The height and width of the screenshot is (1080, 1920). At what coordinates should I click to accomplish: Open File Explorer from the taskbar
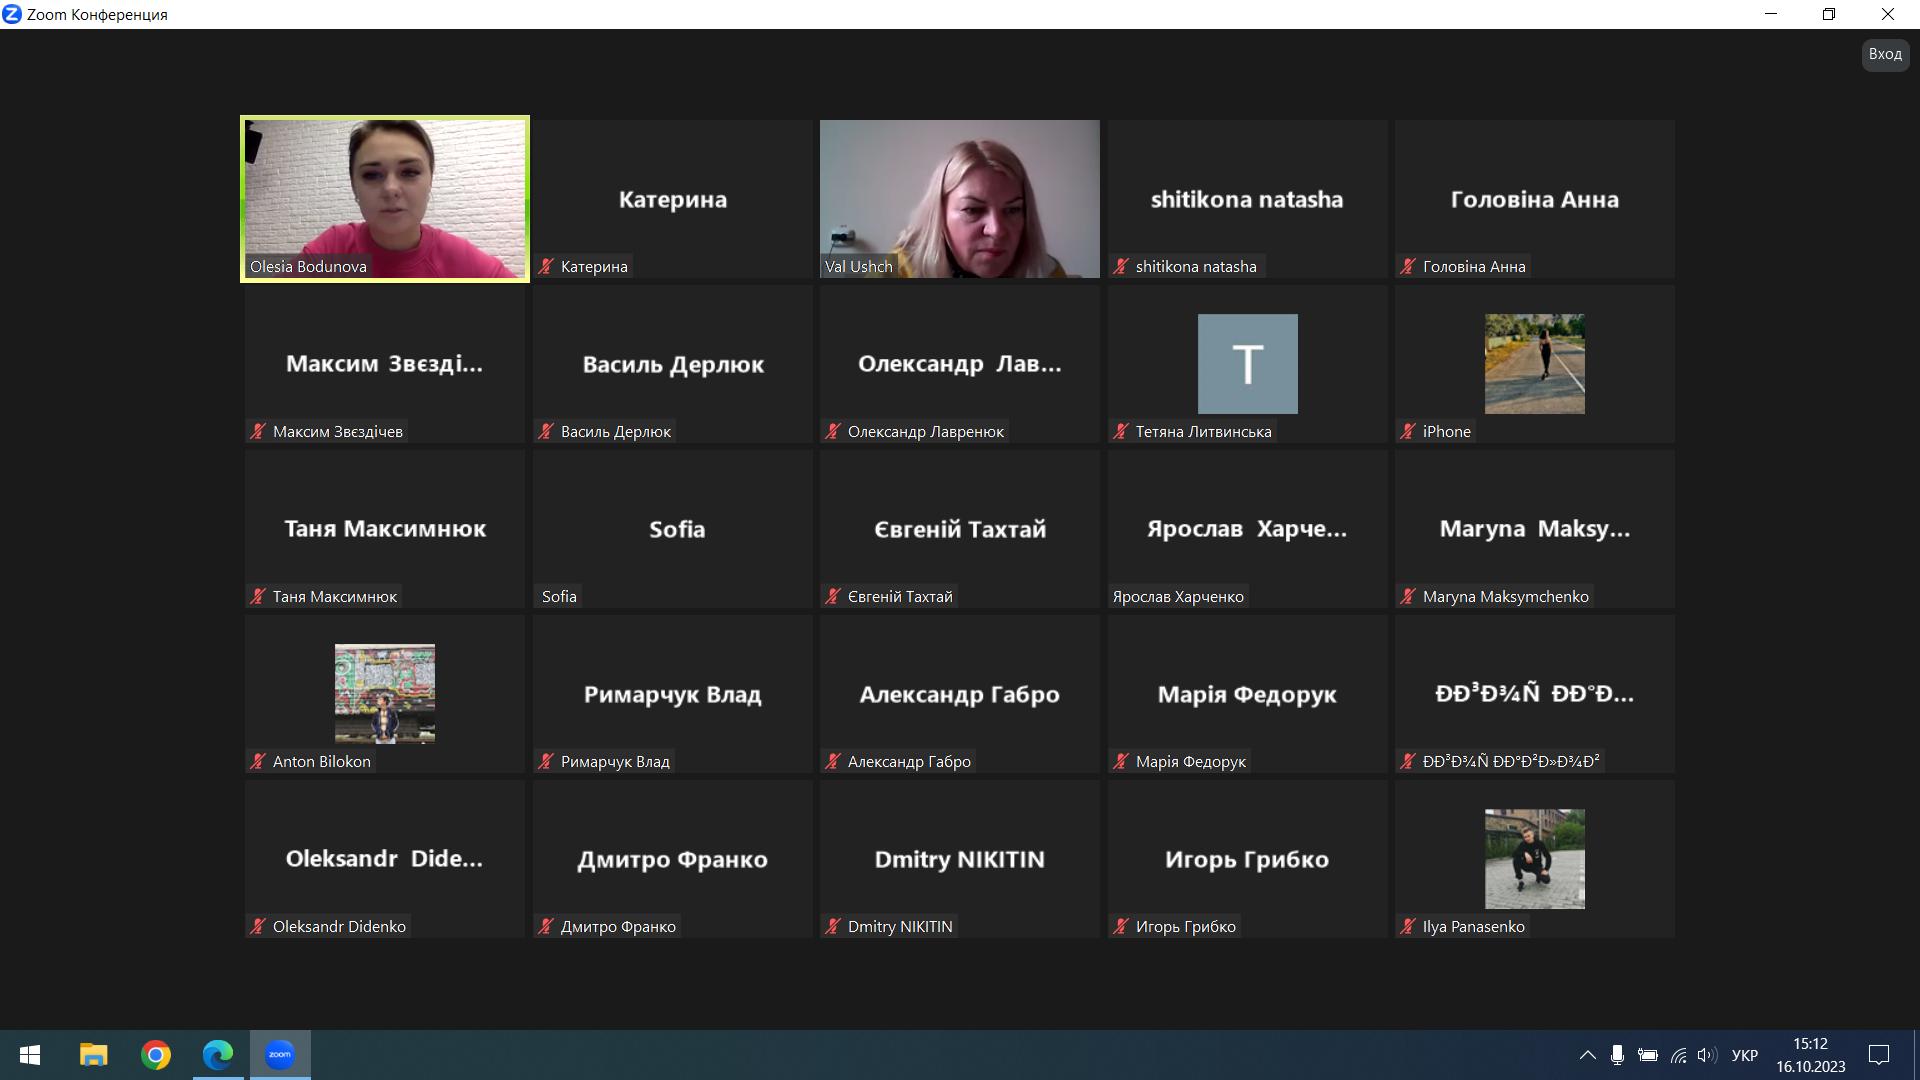tap(93, 1055)
